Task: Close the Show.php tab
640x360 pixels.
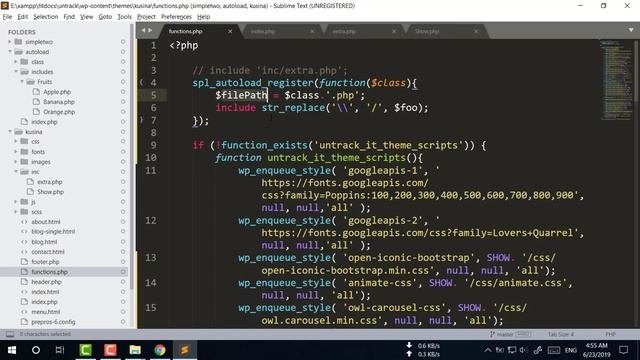Action: [x=476, y=31]
